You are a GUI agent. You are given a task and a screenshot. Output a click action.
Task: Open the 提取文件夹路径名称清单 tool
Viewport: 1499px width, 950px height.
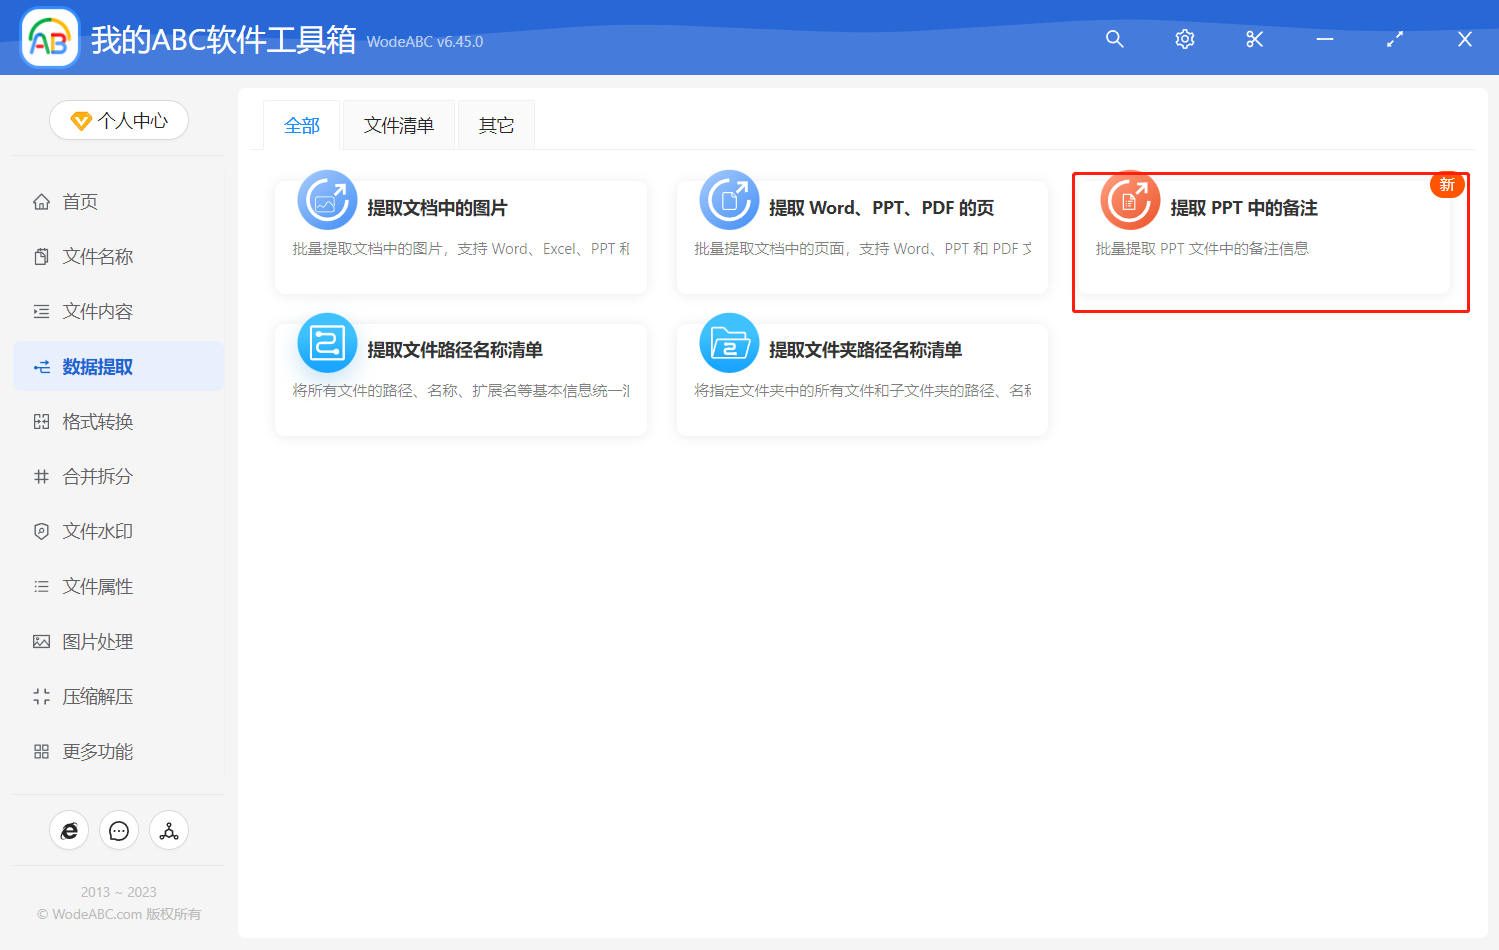862,380
